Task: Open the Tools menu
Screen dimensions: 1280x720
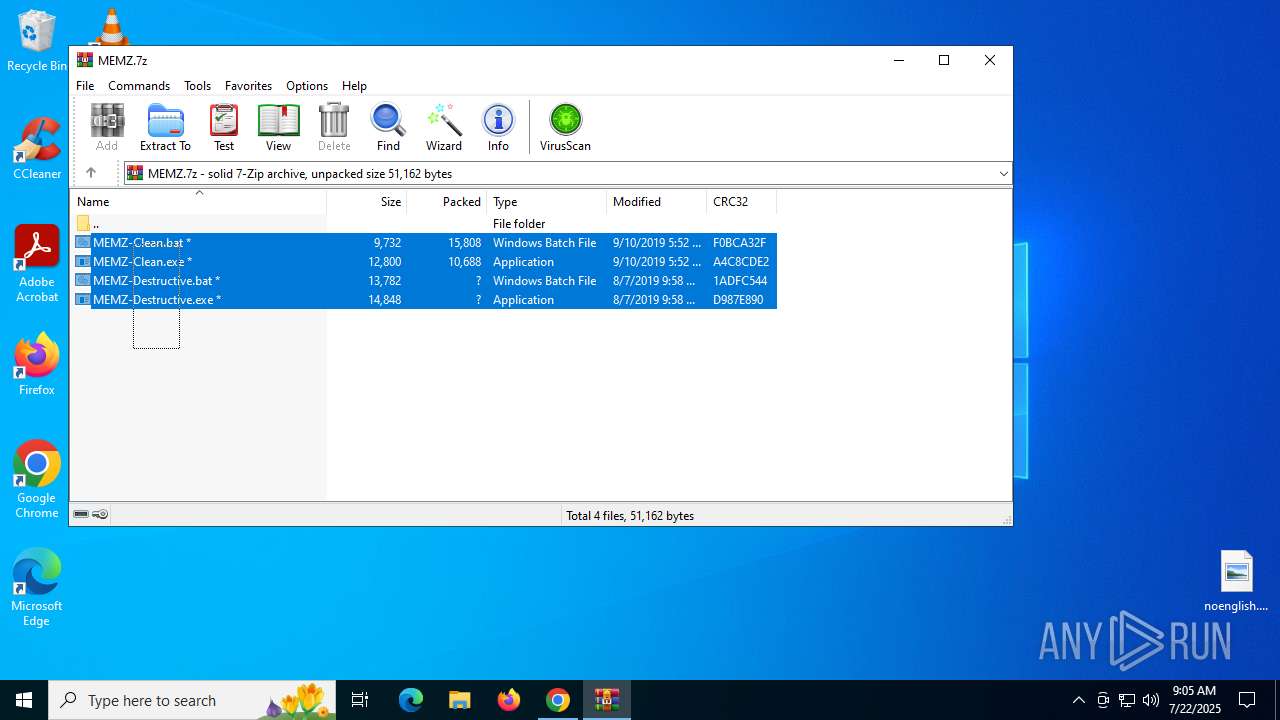Action: [197, 86]
